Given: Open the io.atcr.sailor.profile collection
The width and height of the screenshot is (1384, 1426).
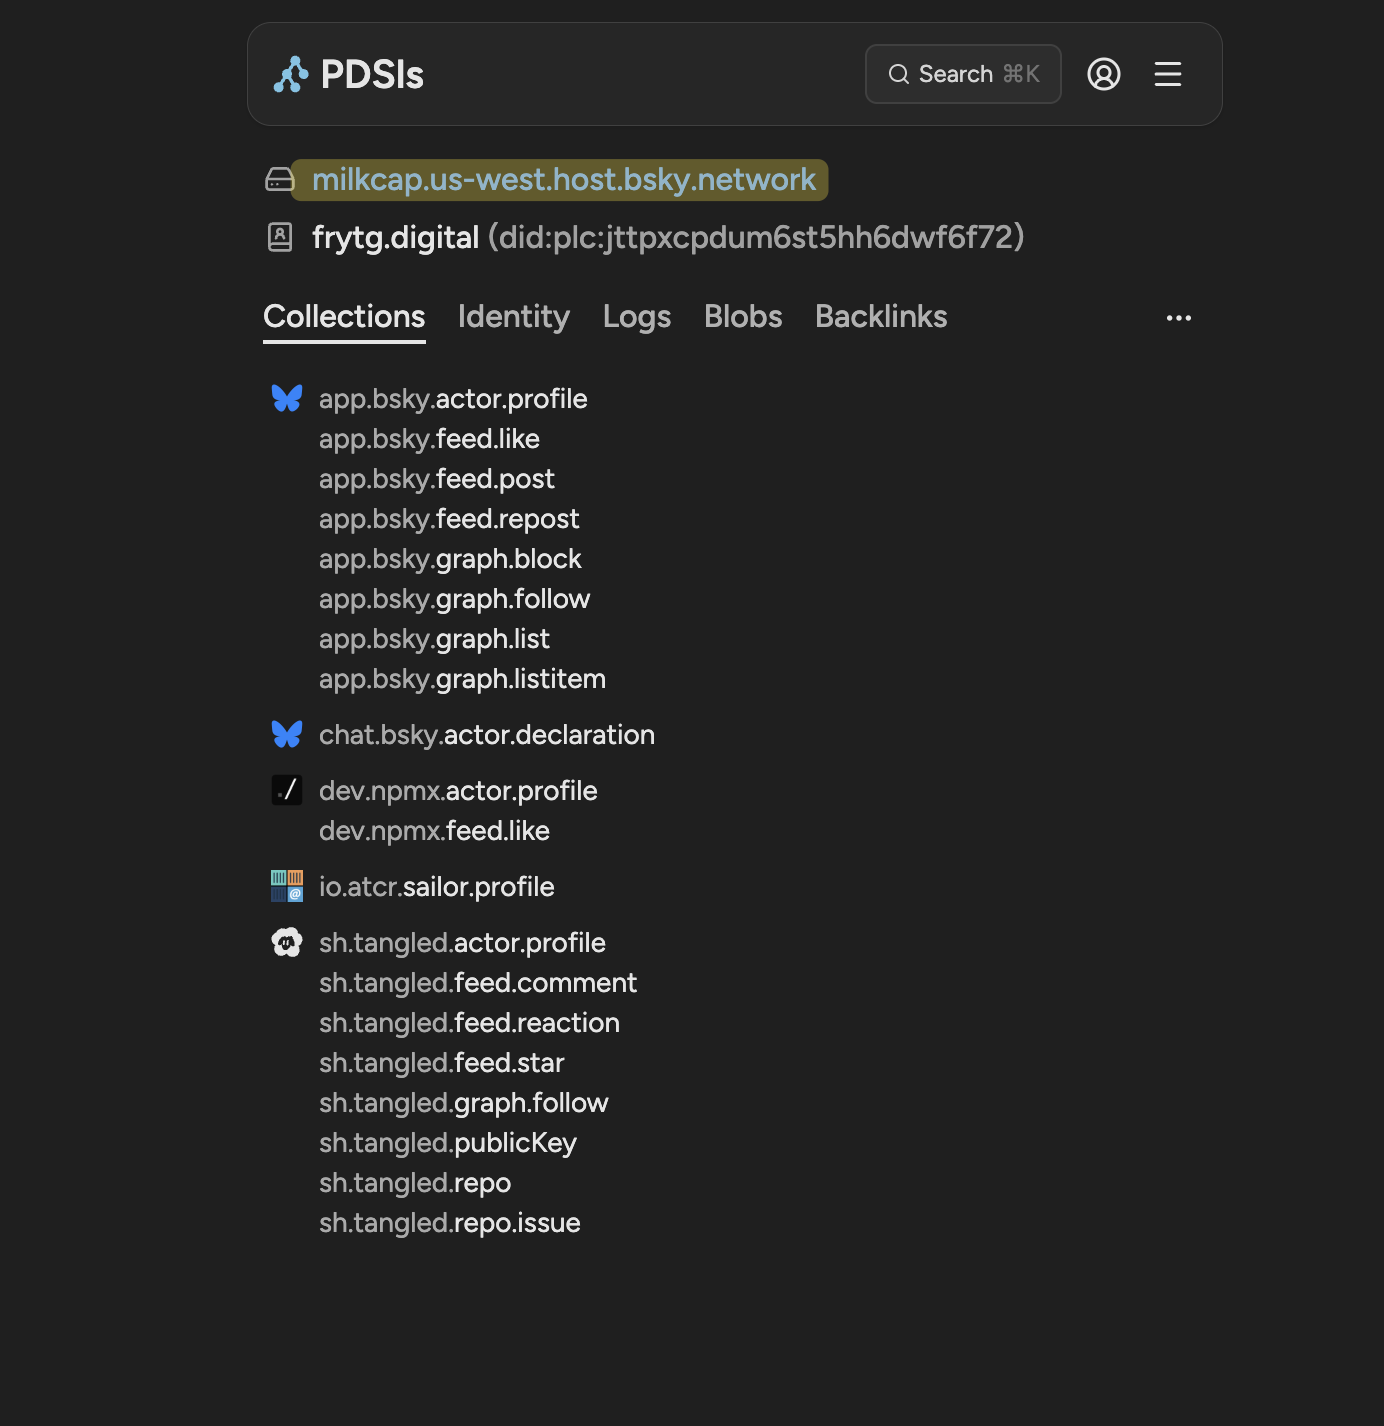Looking at the screenshot, I should tap(437, 887).
